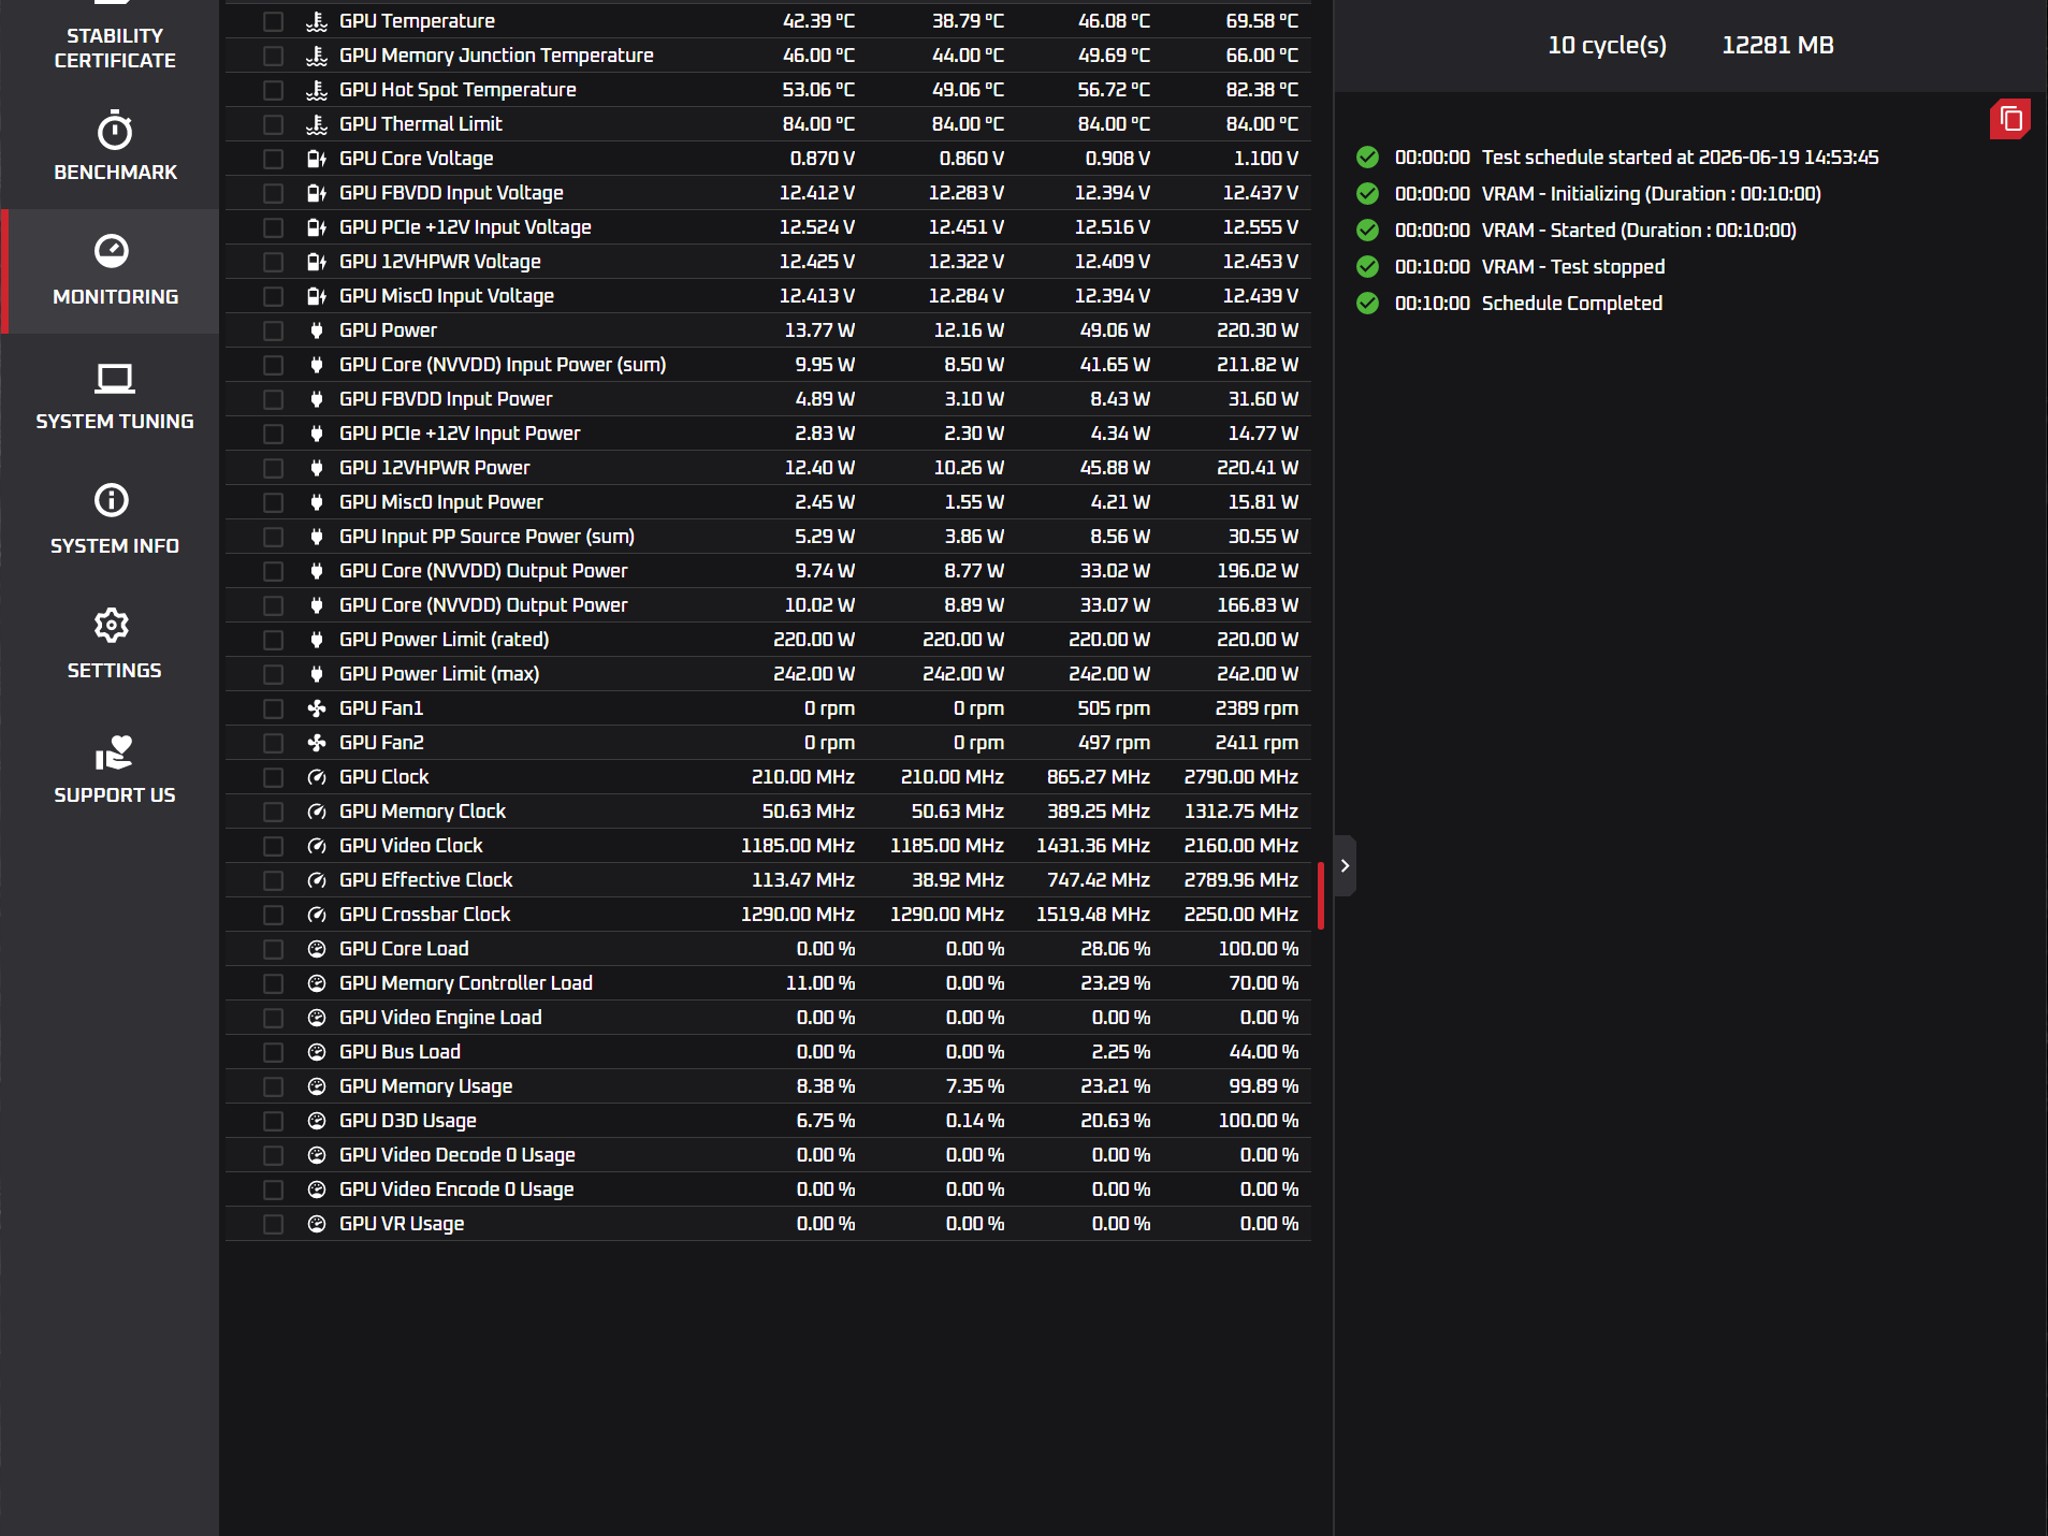The image size is (2048, 1536).
Task: Open the Benchmark section
Action: (114, 146)
